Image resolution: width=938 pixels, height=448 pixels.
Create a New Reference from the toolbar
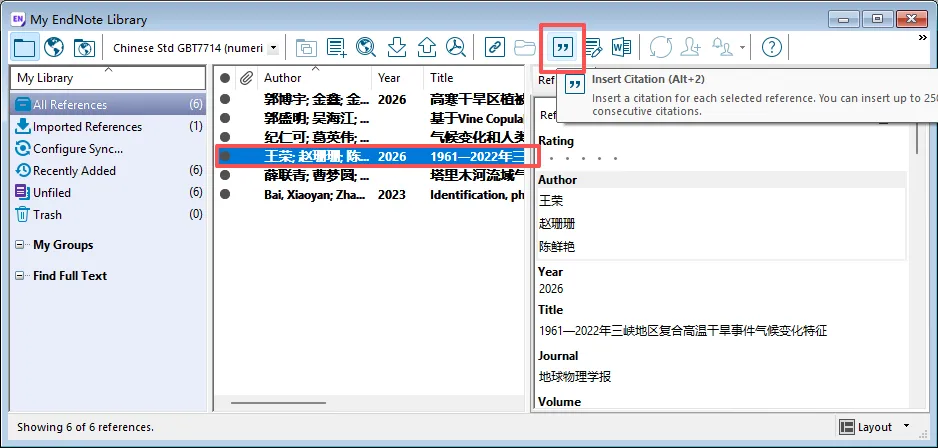point(336,47)
